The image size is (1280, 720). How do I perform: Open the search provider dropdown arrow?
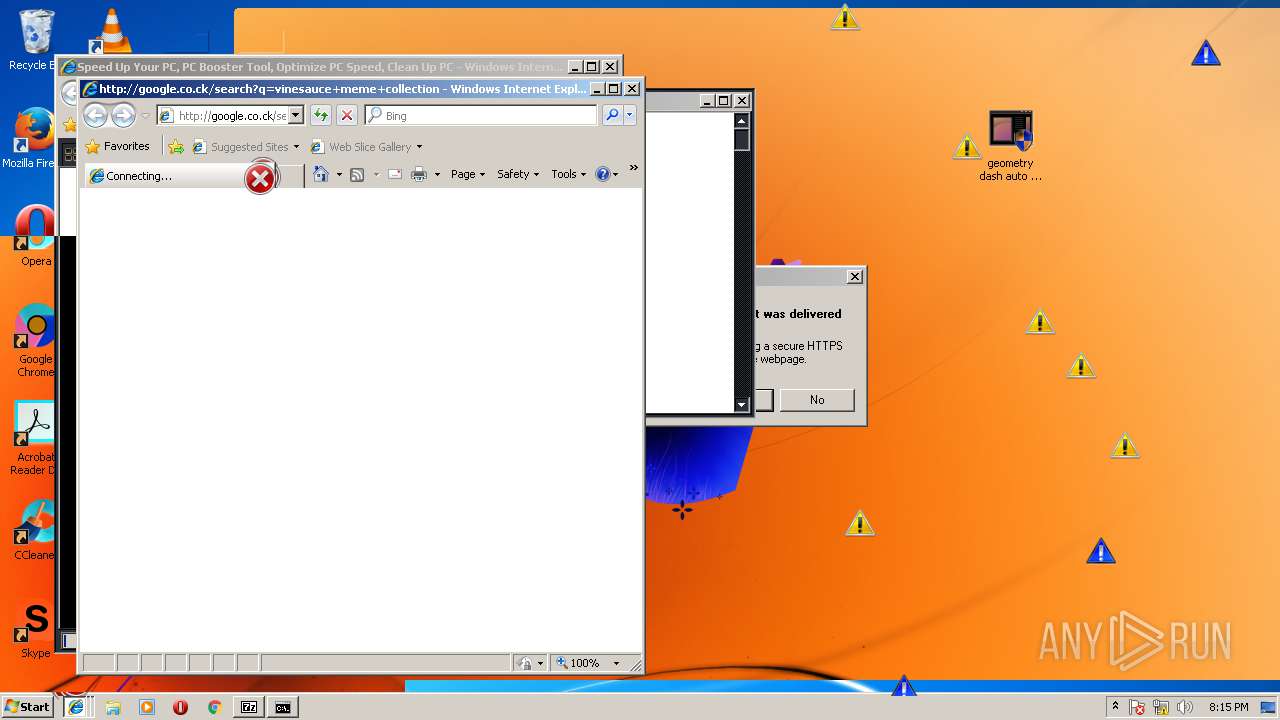pos(629,116)
